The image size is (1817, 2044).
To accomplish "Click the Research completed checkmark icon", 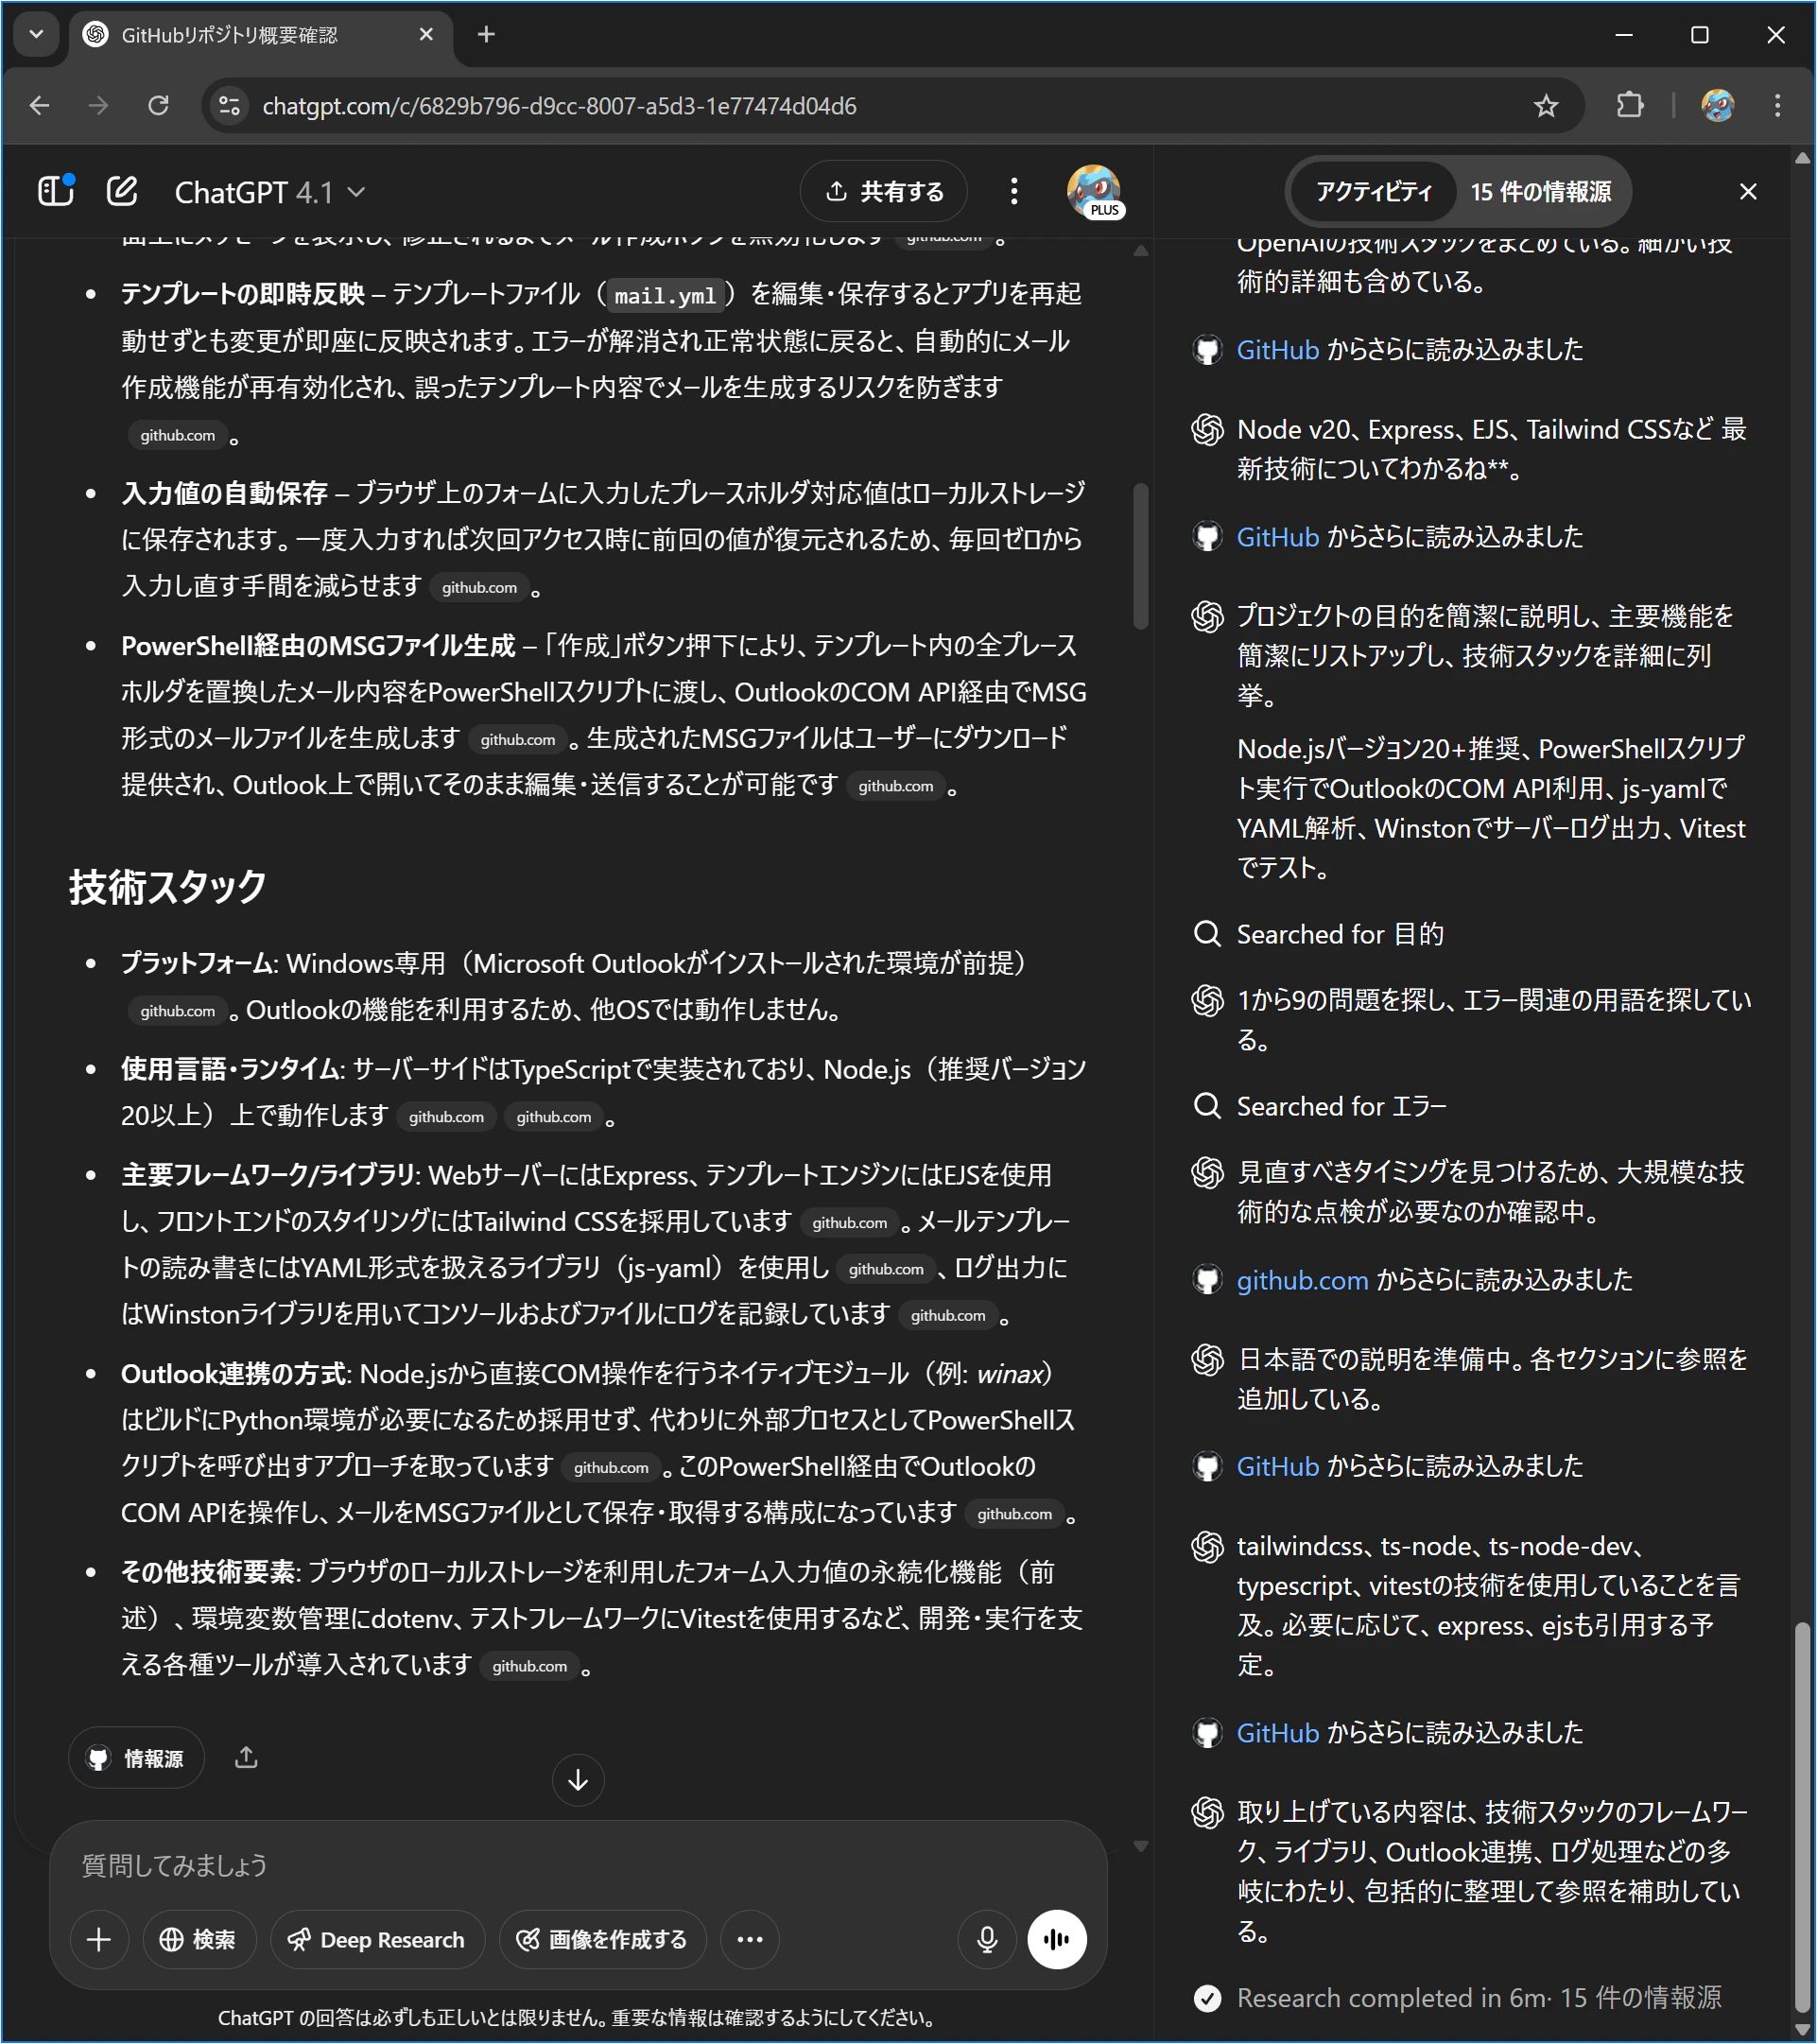I will tap(1207, 1998).
